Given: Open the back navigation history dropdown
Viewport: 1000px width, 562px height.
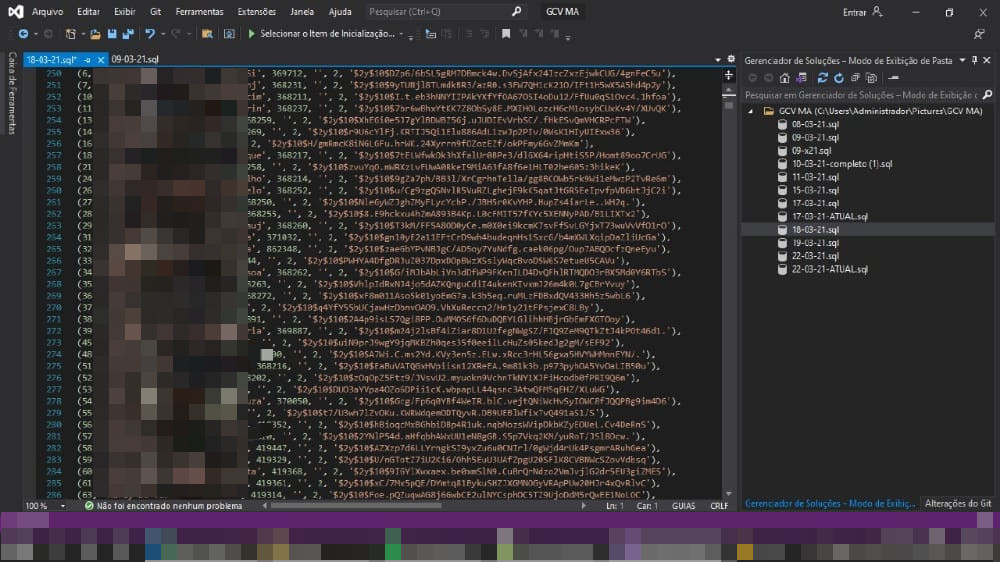Looking at the screenshot, I should [36, 34].
